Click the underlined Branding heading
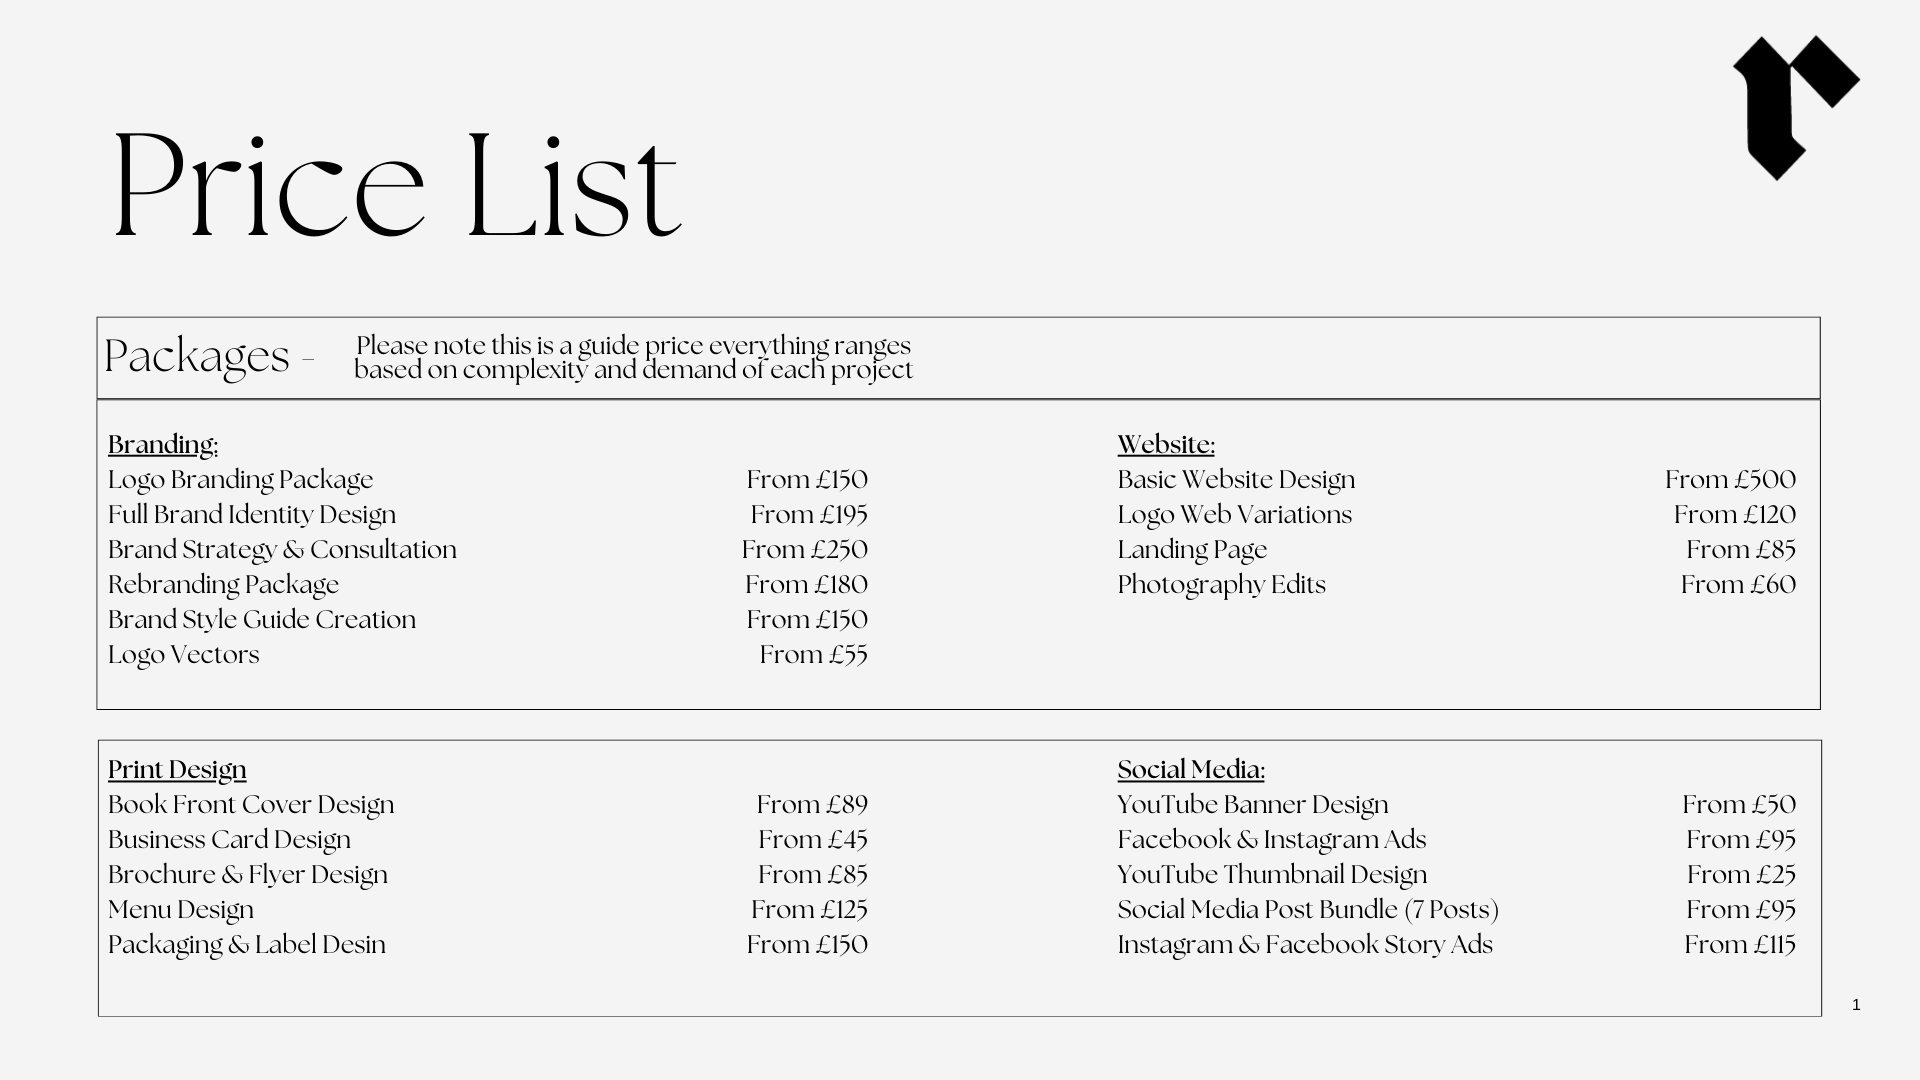 [x=163, y=445]
